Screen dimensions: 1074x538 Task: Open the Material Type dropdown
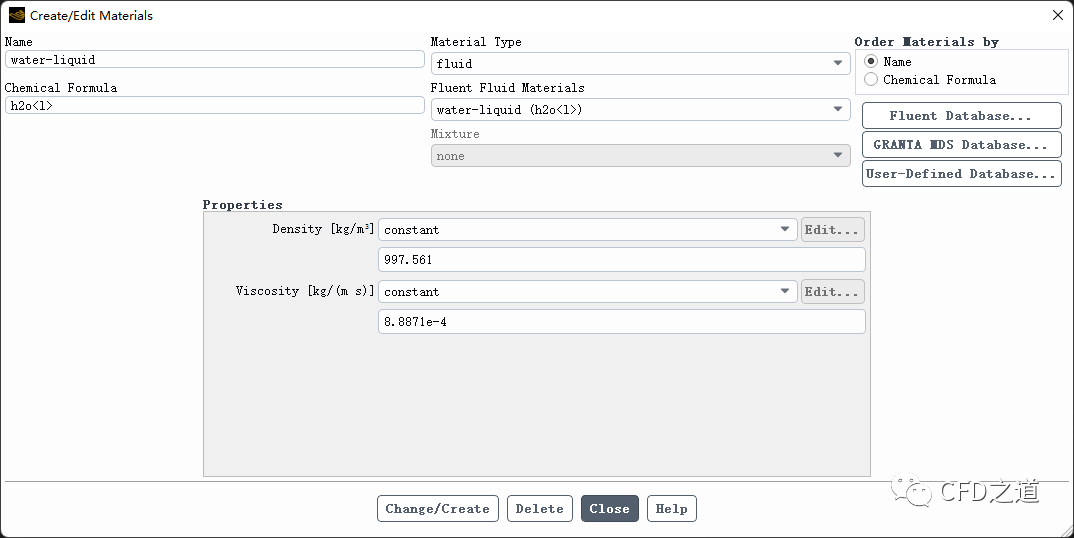pyautogui.click(x=640, y=64)
